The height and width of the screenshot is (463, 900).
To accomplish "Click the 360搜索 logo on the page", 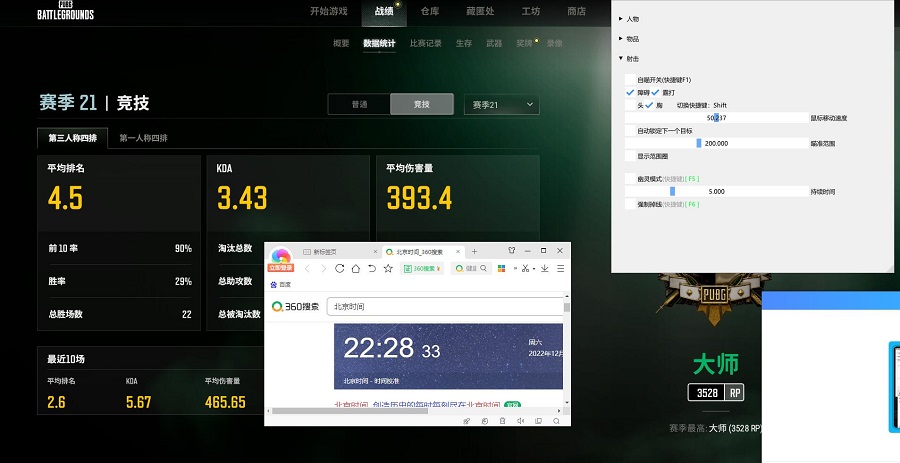I will pyautogui.click(x=295, y=306).
